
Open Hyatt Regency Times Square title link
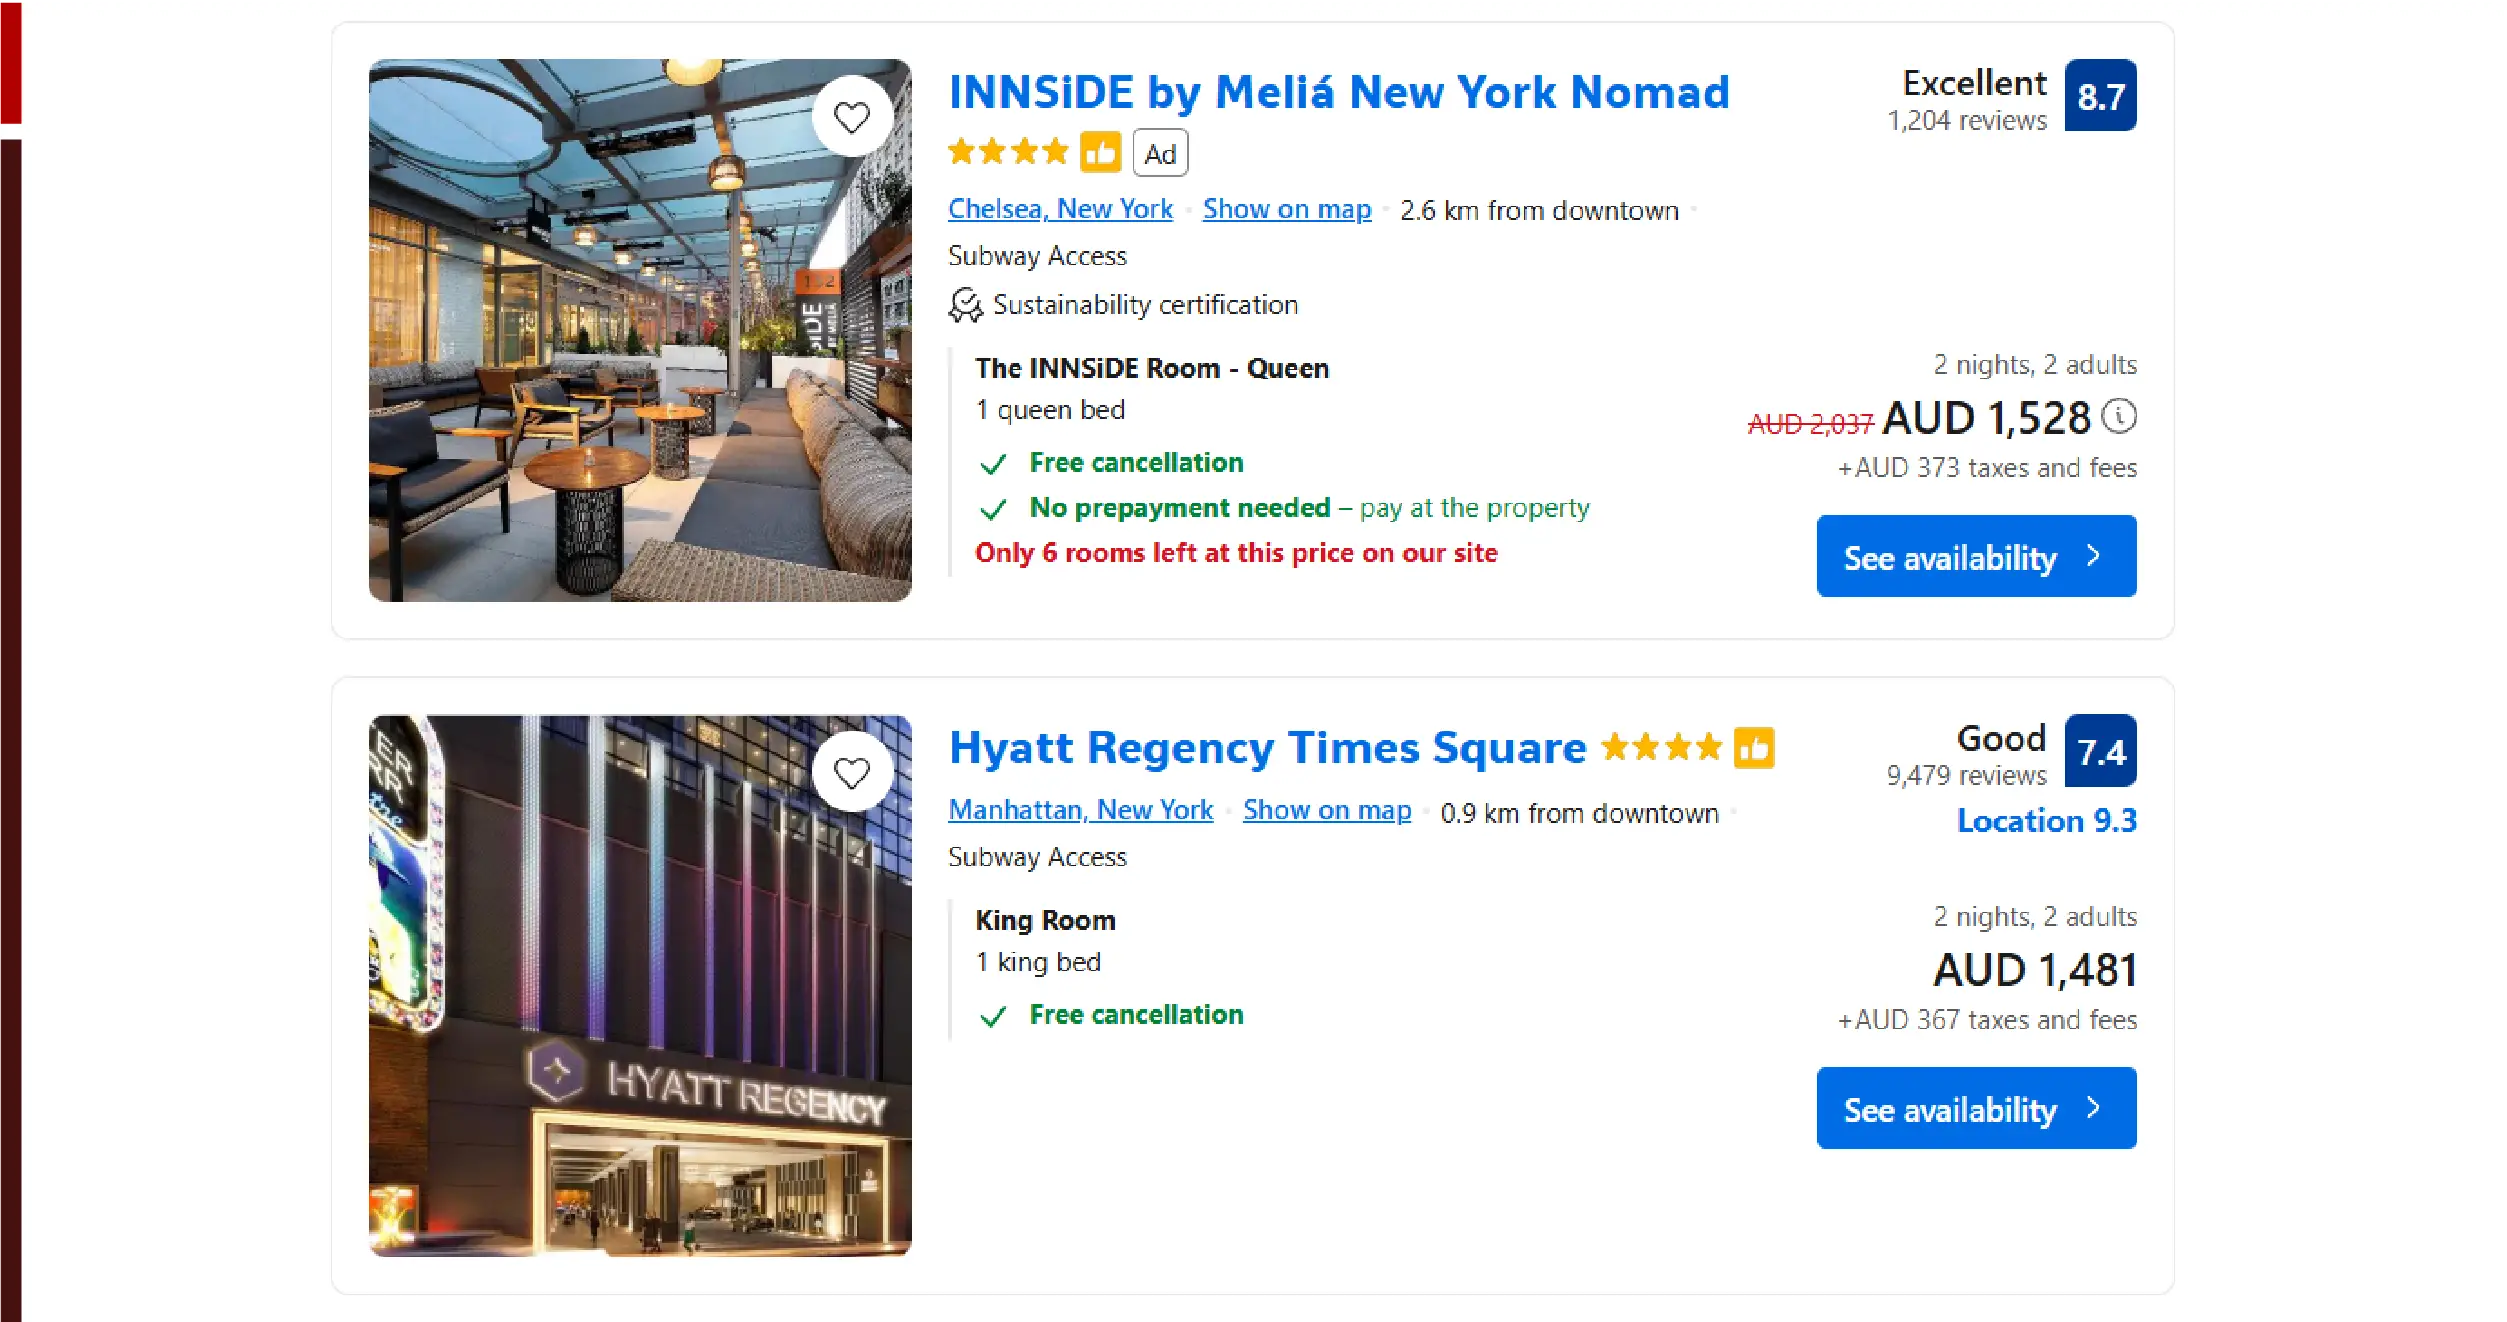1267,748
